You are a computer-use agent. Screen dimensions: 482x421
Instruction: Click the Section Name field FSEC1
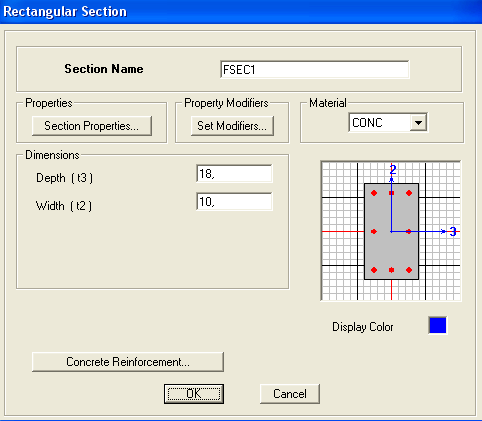point(315,70)
